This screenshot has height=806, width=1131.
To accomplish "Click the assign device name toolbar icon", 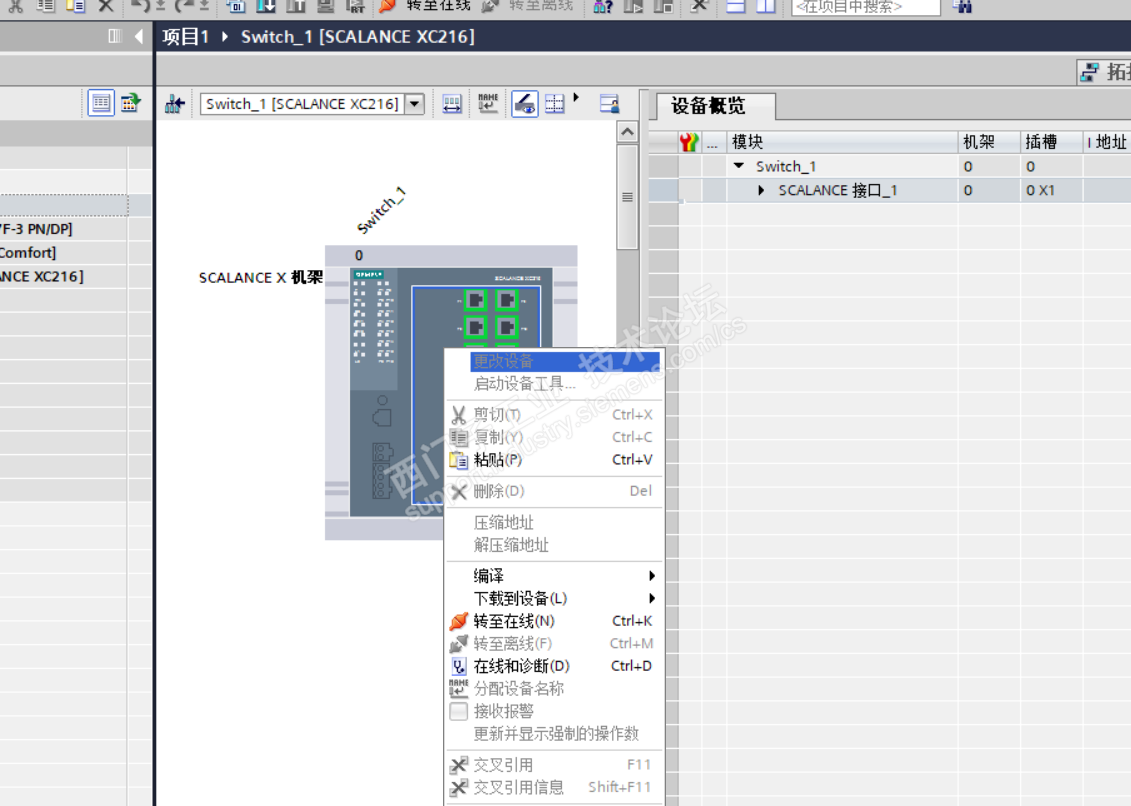I will 488,103.
